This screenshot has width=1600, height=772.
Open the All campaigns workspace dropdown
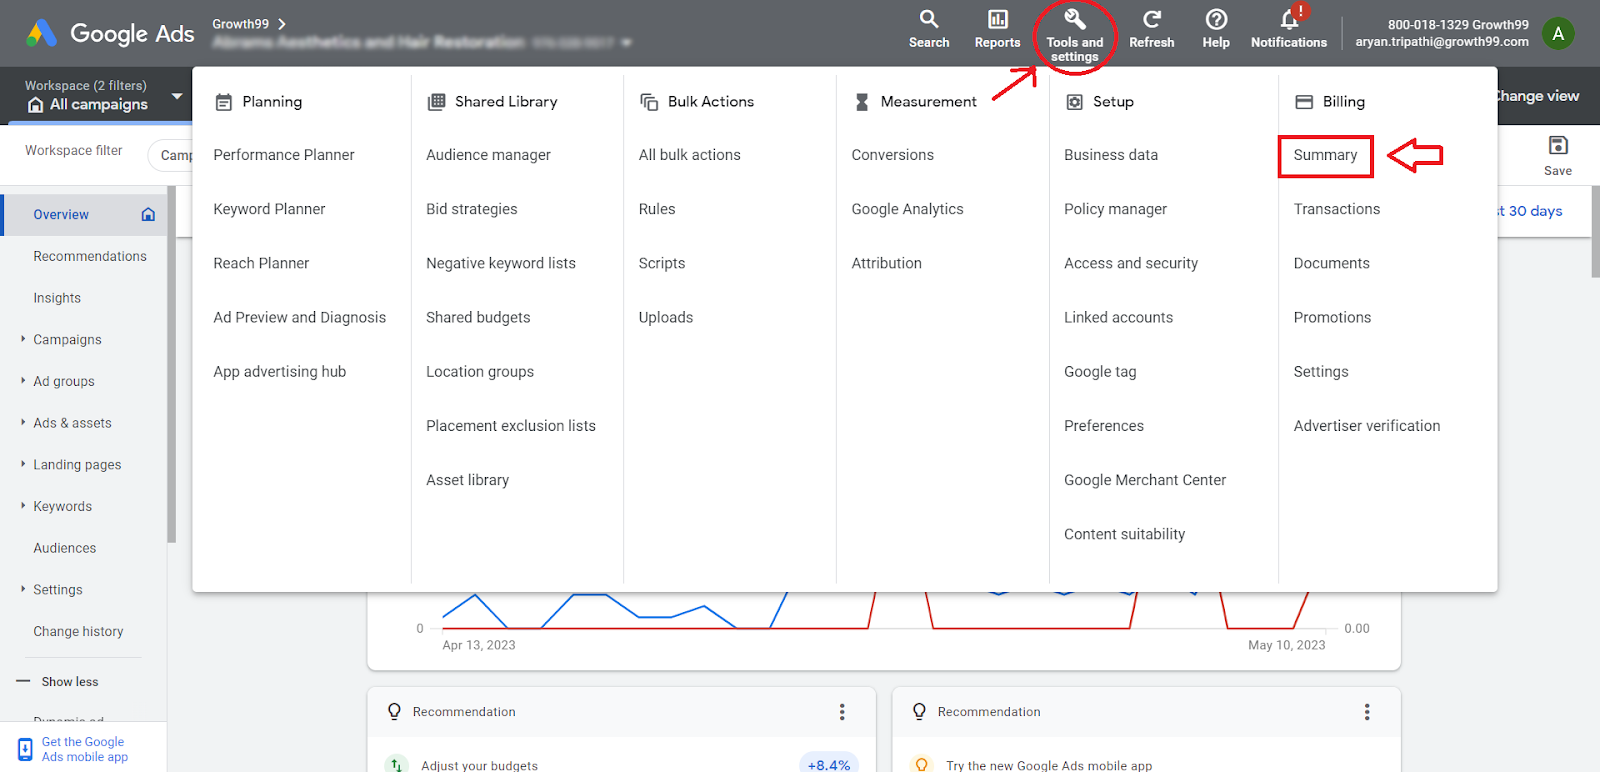click(x=177, y=97)
